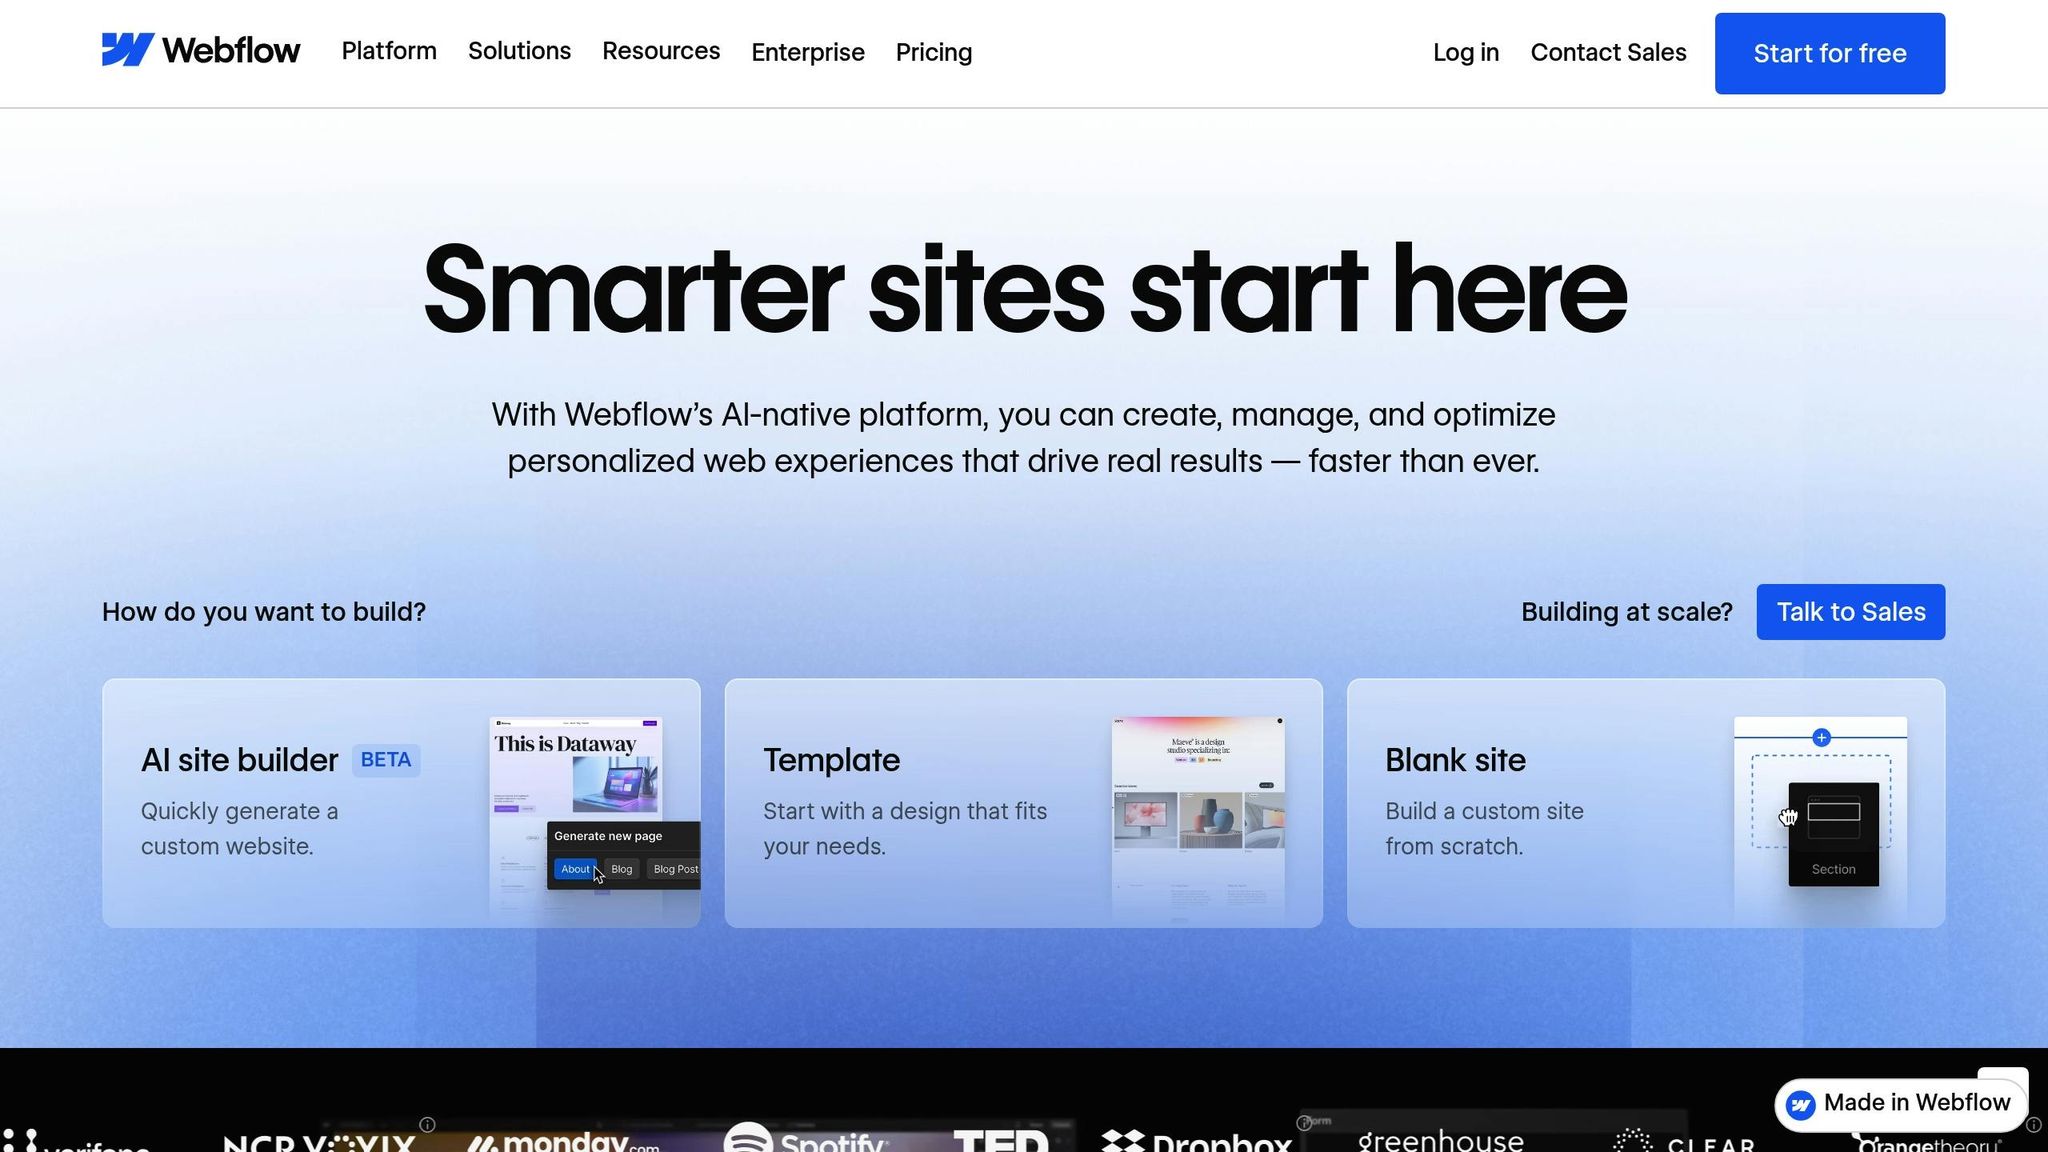Viewport: 2048px width, 1152px height.
Task: Click Contact Sales
Action: (1608, 52)
